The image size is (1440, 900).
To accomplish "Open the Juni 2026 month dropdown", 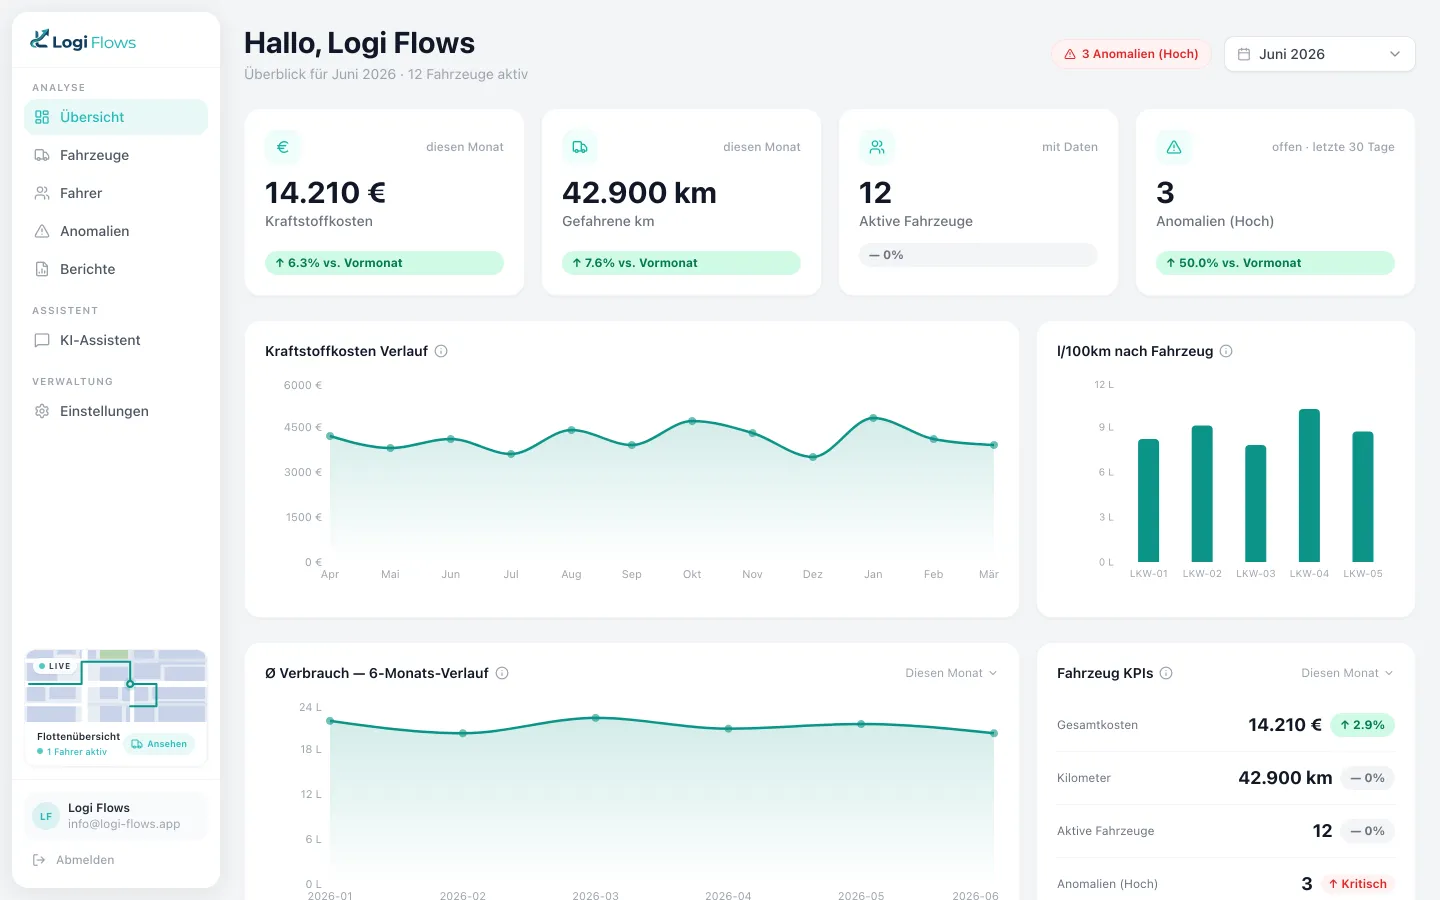I will [x=1319, y=54].
